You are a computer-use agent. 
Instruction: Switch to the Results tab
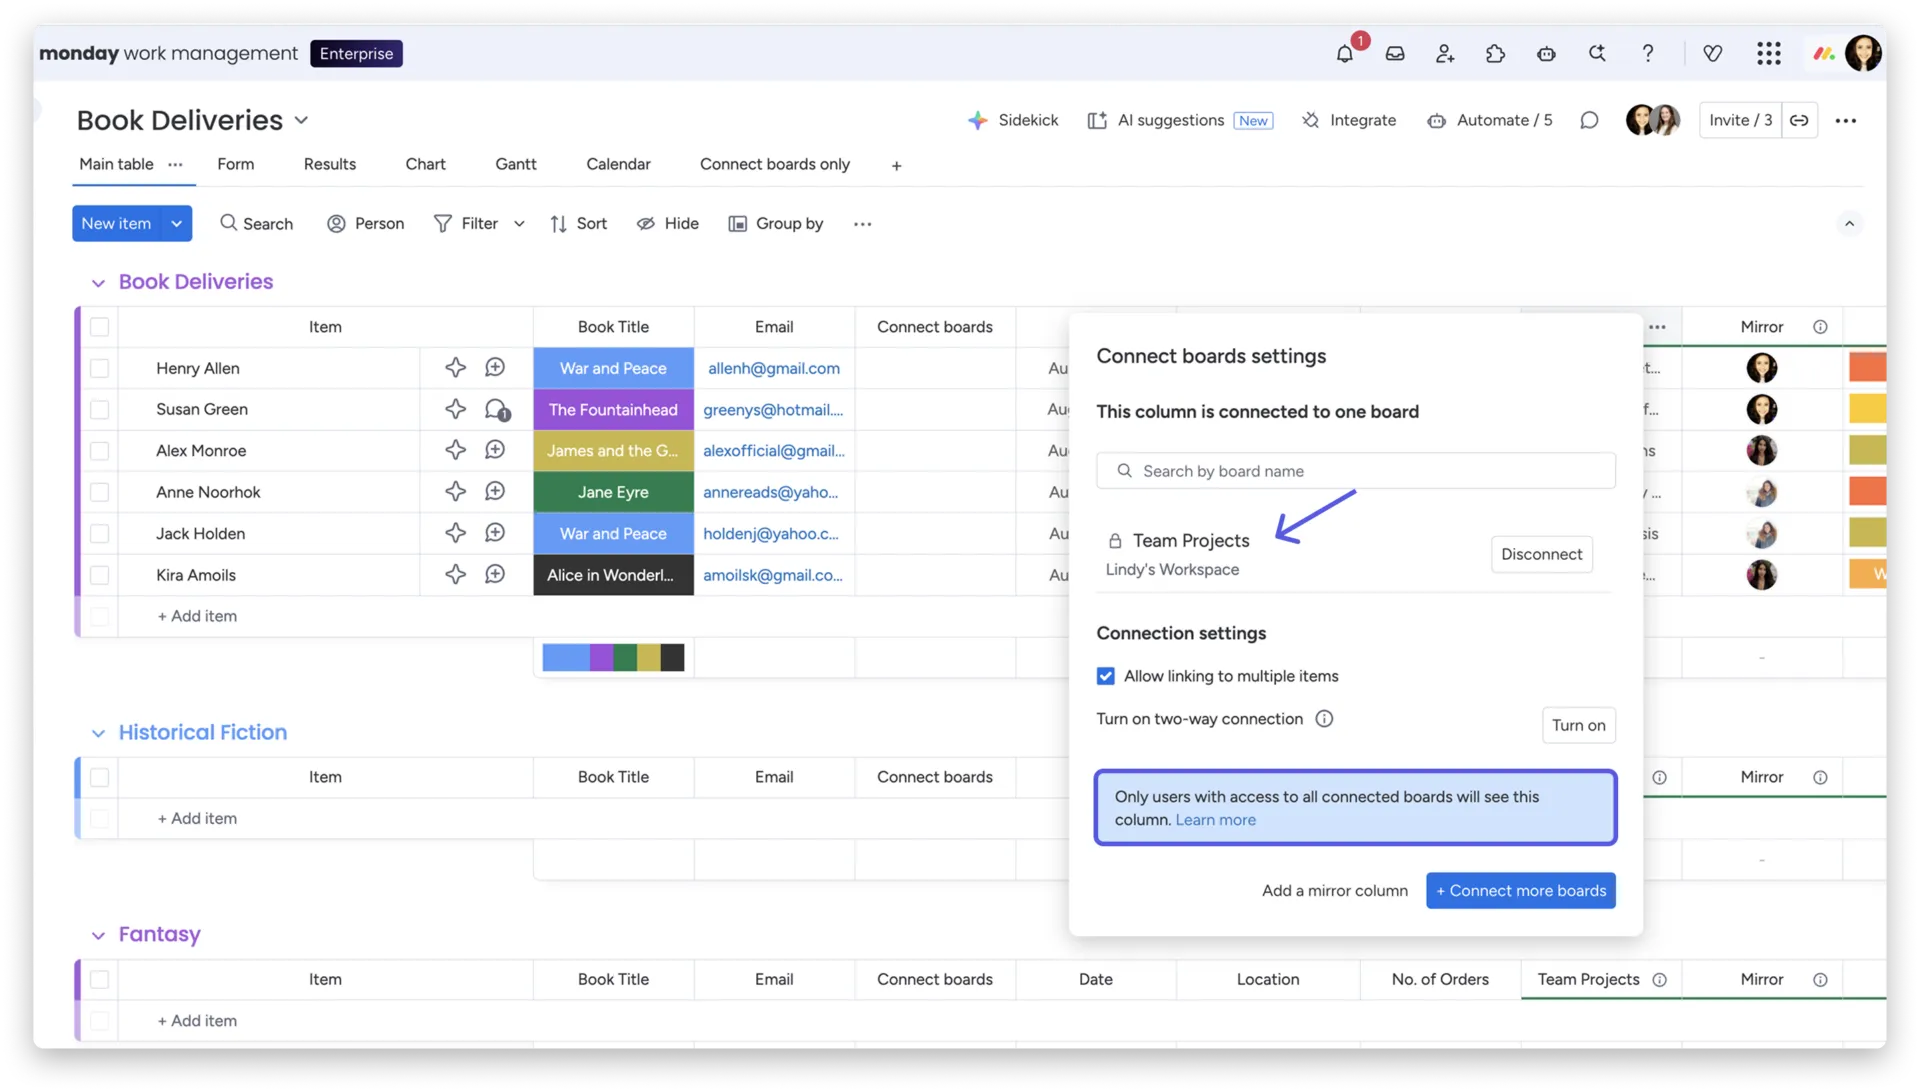pos(330,164)
